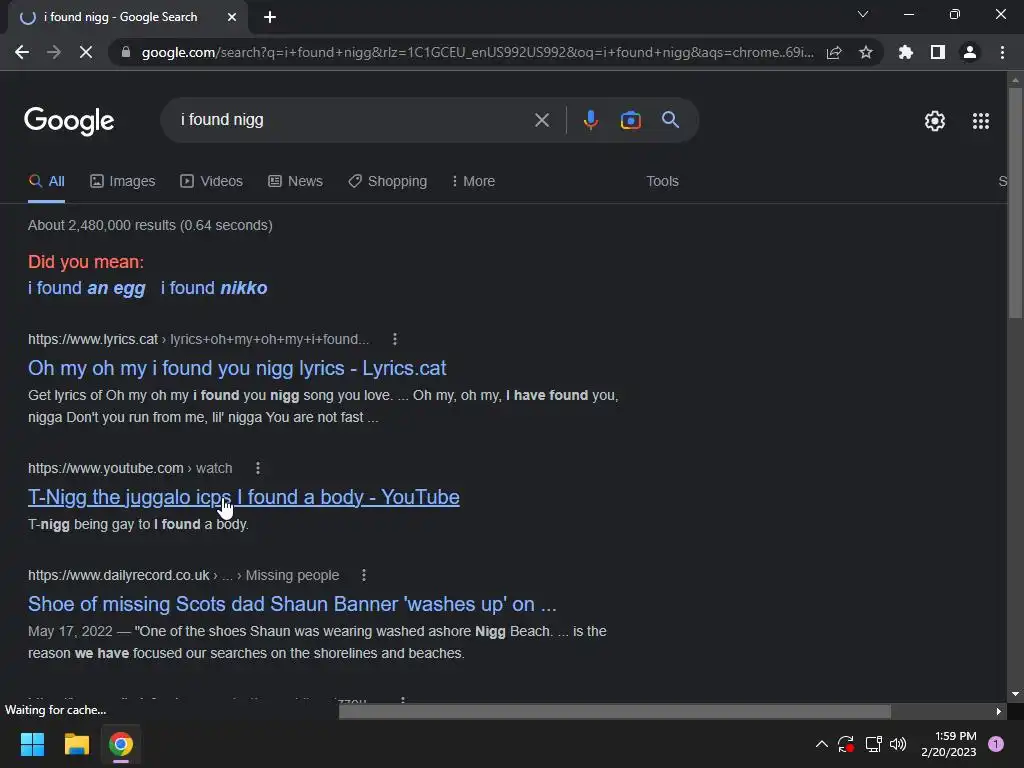The image size is (1024, 768).
Task: Switch to the Shopping tab
Action: tap(388, 182)
